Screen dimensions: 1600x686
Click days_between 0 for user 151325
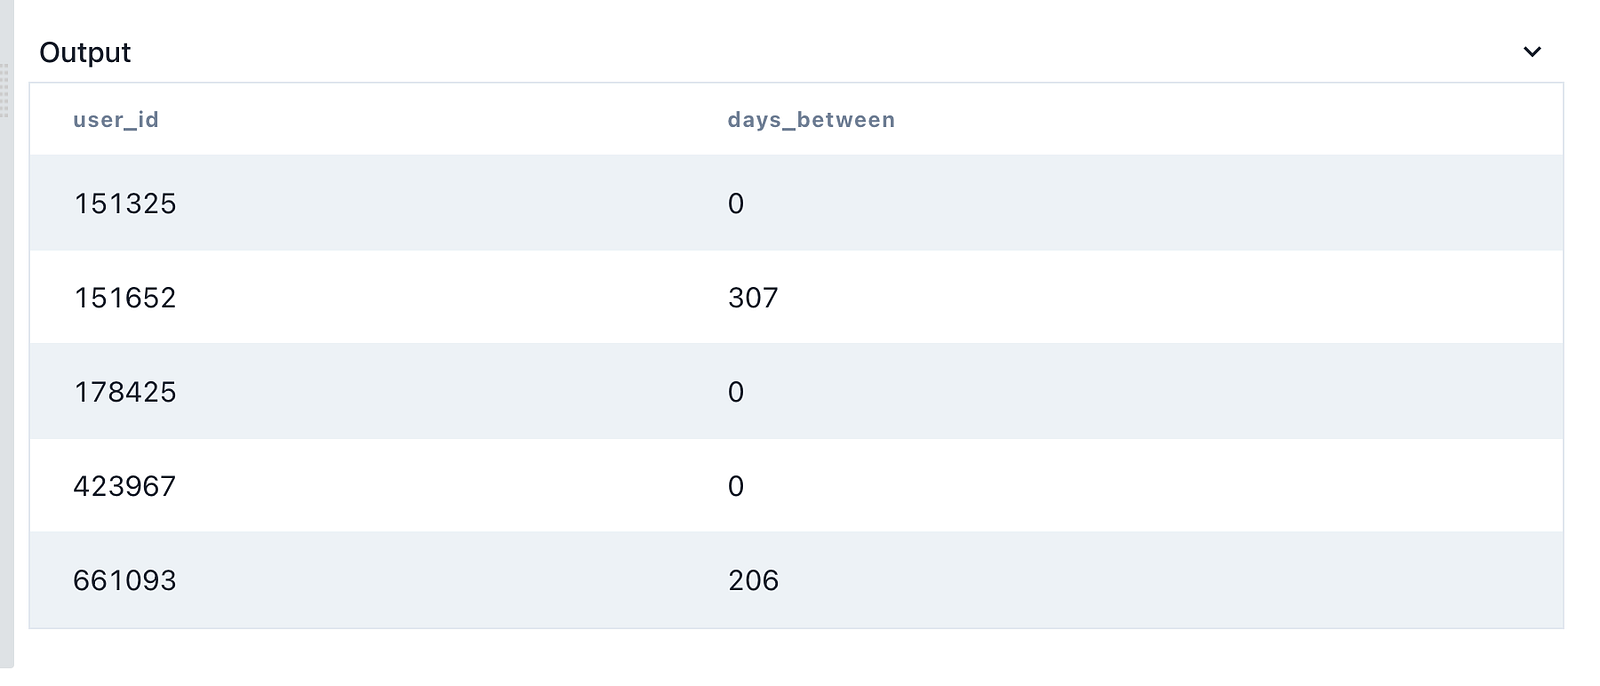pos(736,204)
